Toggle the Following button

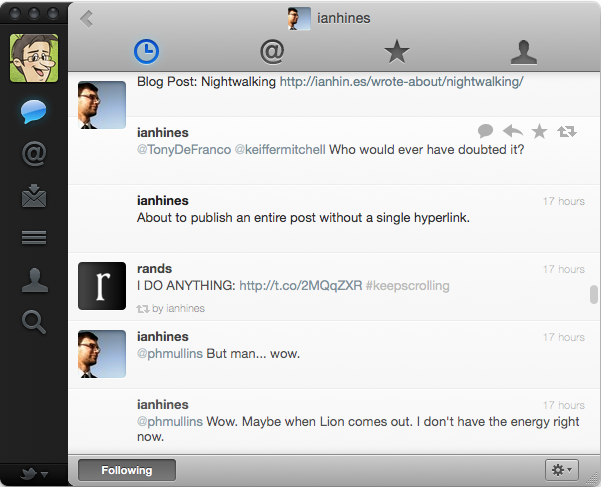[x=127, y=470]
